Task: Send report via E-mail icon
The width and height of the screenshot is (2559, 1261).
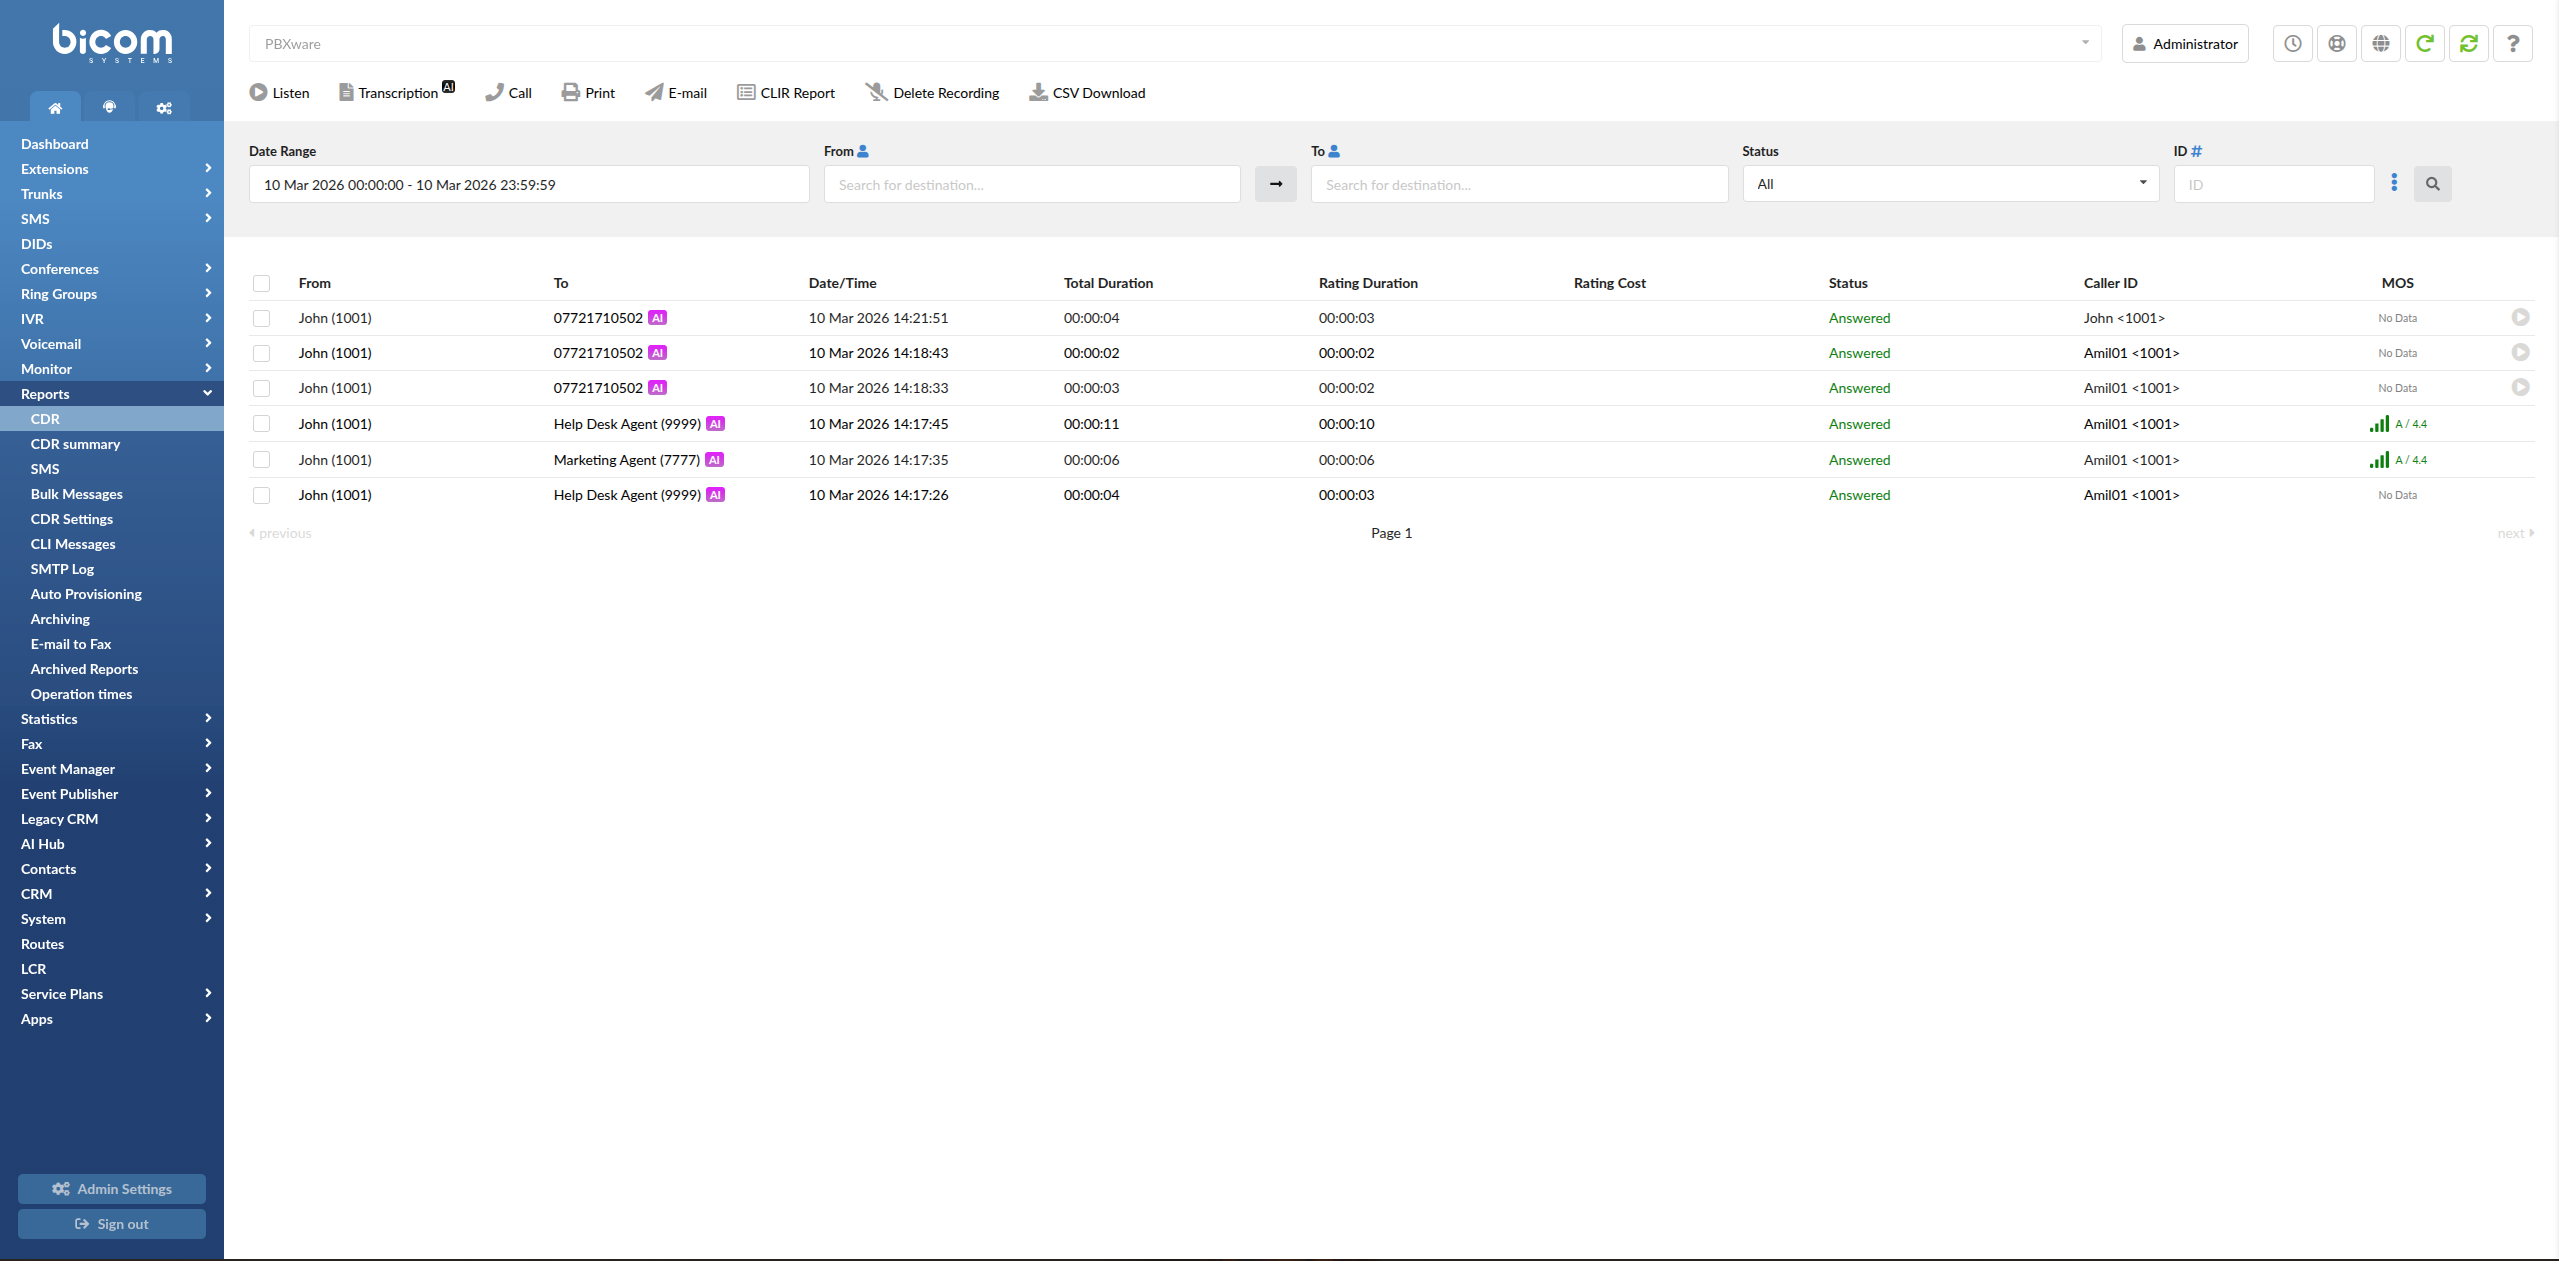Action: pos(654,93)
